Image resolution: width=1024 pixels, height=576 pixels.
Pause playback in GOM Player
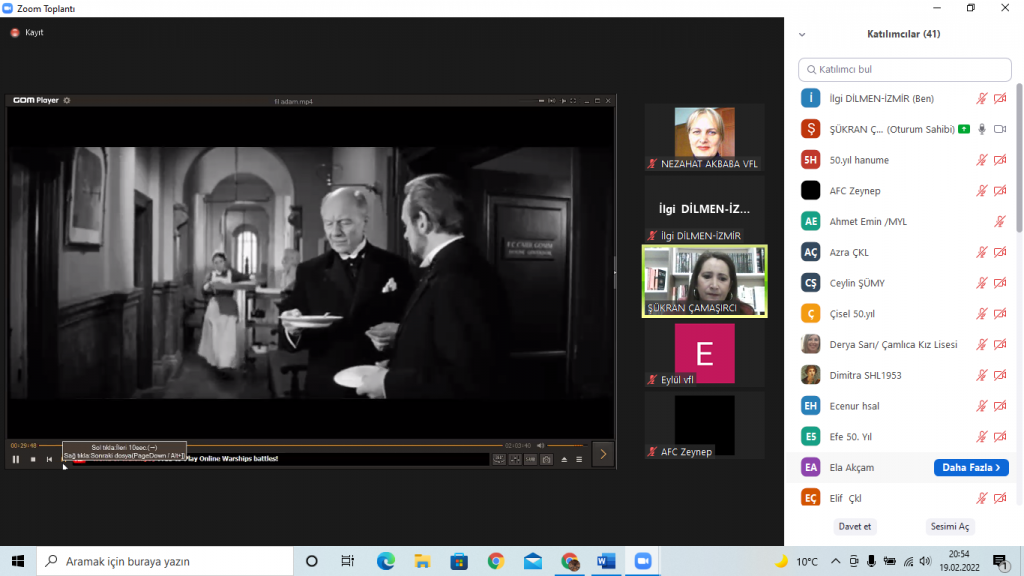click(15, 459)
